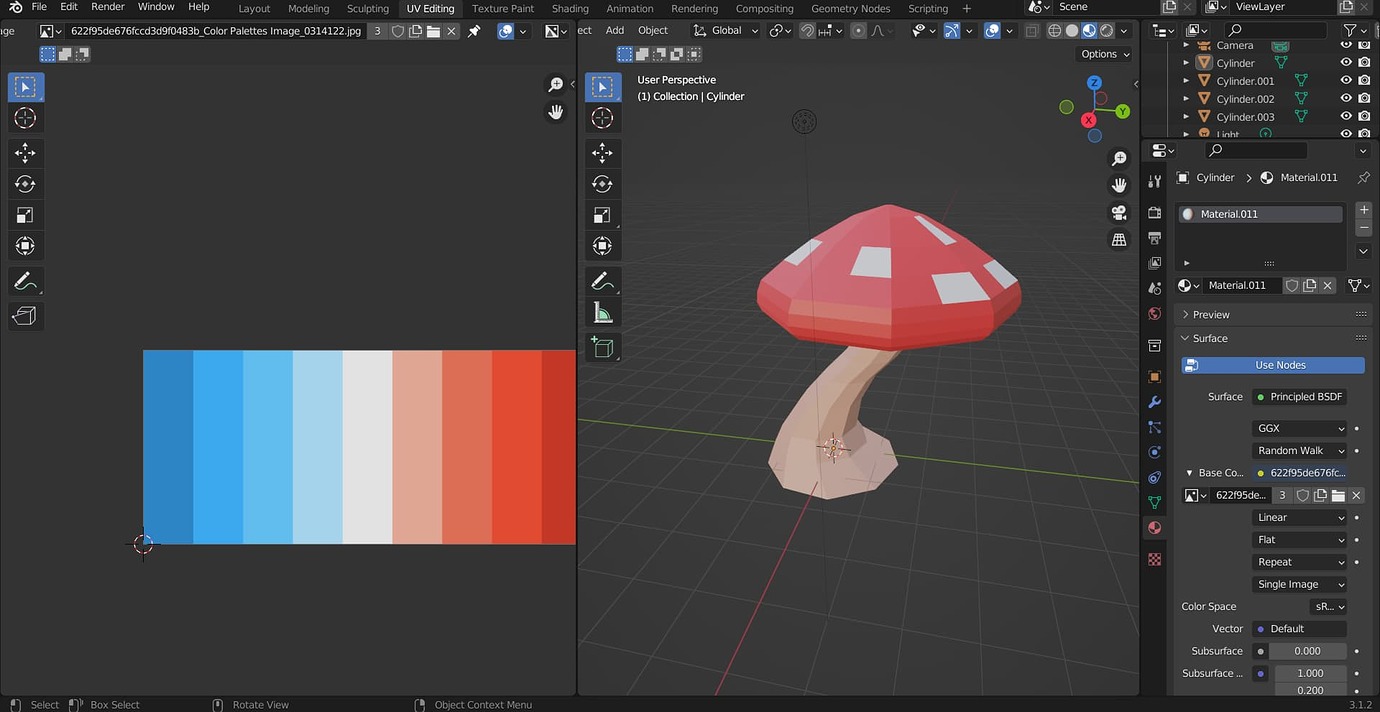Click the search field in the properties editor
The height and width of the screenshot is (712, 1380).
pos(1255,150)
